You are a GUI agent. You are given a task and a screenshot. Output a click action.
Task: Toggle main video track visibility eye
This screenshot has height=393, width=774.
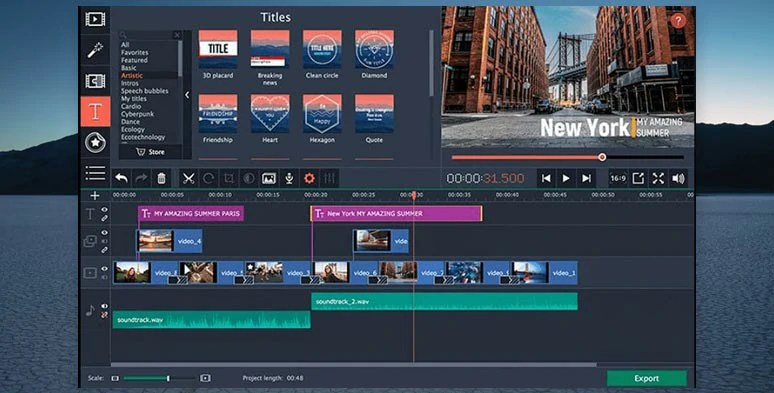pyautogui.click(x=104, y=269)
